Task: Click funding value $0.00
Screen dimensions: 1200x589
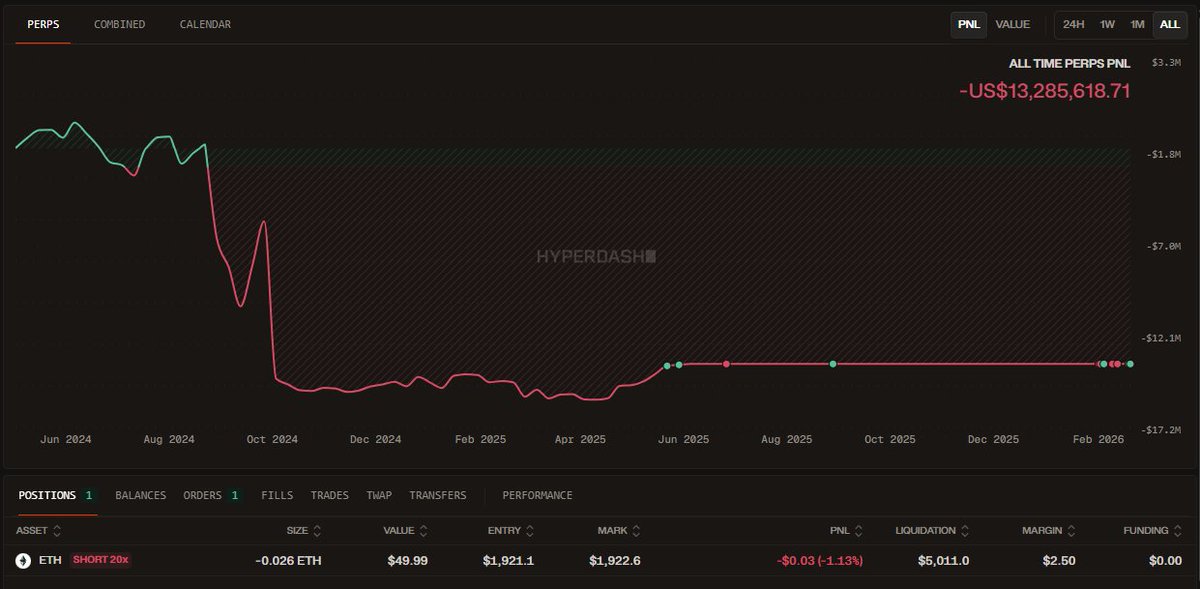Action: point(1165,561)
